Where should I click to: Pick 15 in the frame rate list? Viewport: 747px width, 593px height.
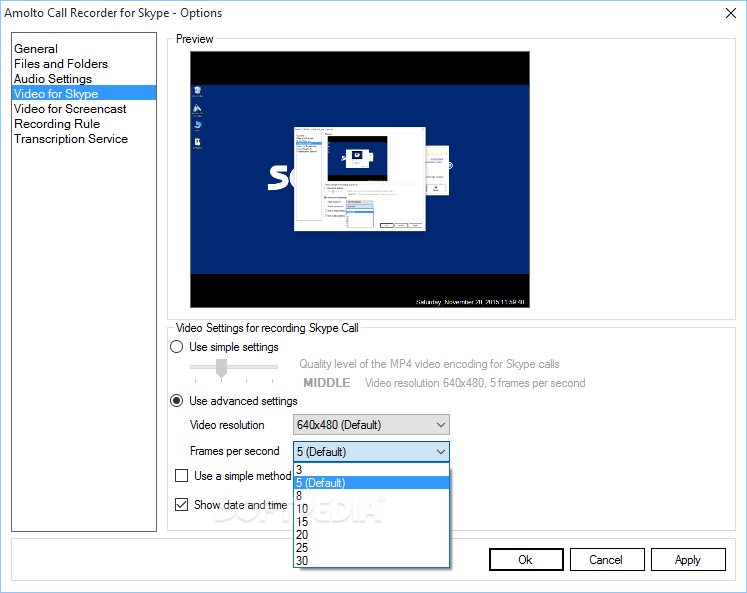371,522
